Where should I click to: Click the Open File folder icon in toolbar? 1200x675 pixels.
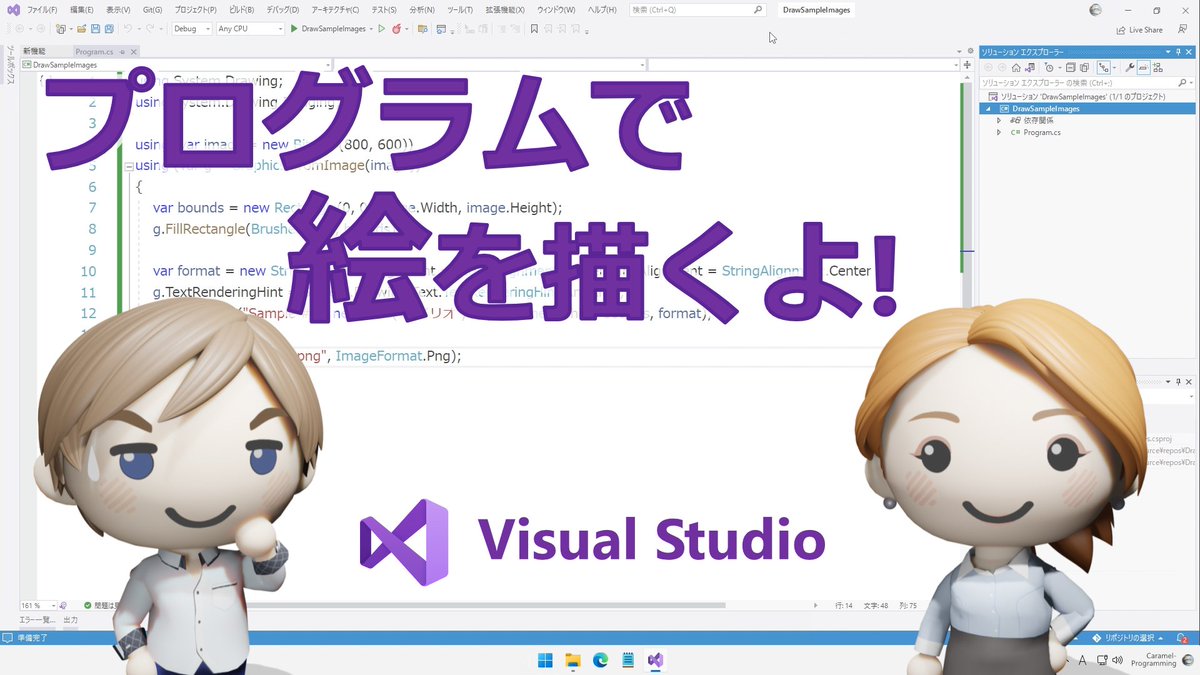(x=82, y=29)
